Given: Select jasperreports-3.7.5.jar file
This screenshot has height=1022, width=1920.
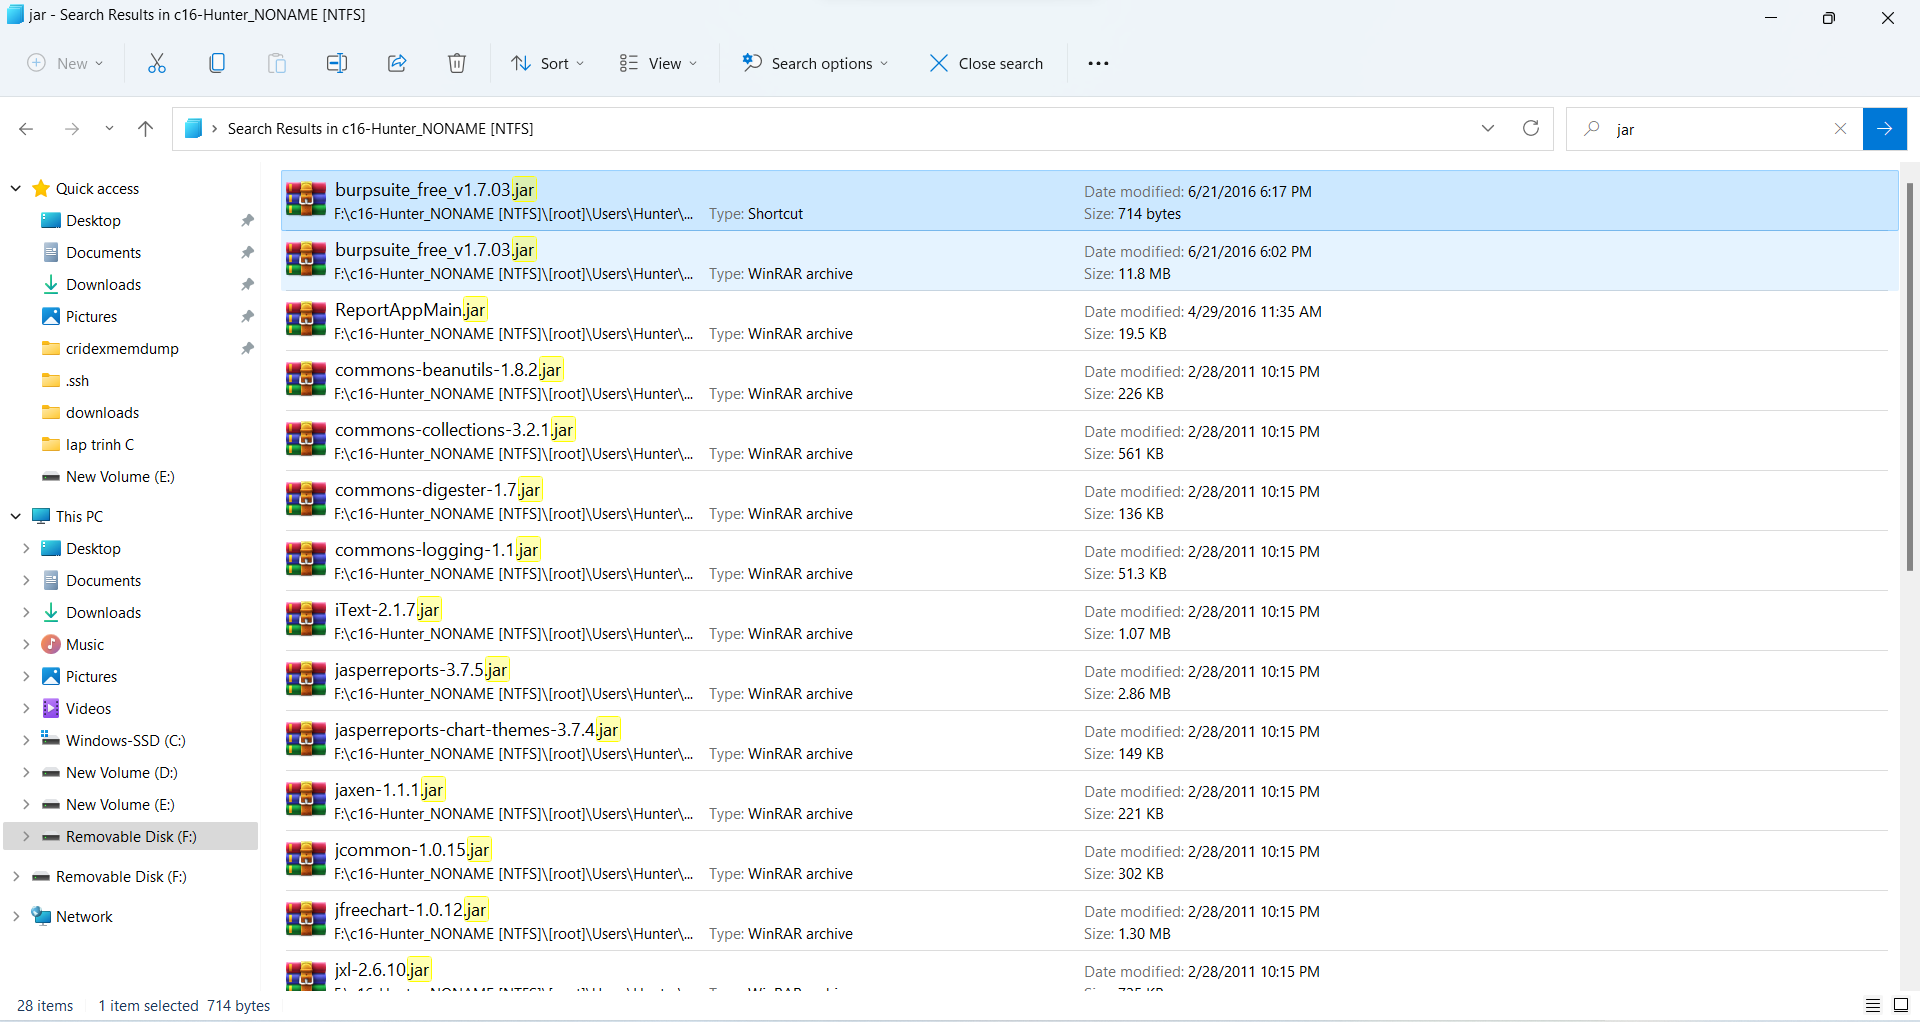Looking at the screenshot, I should 1089,681.
